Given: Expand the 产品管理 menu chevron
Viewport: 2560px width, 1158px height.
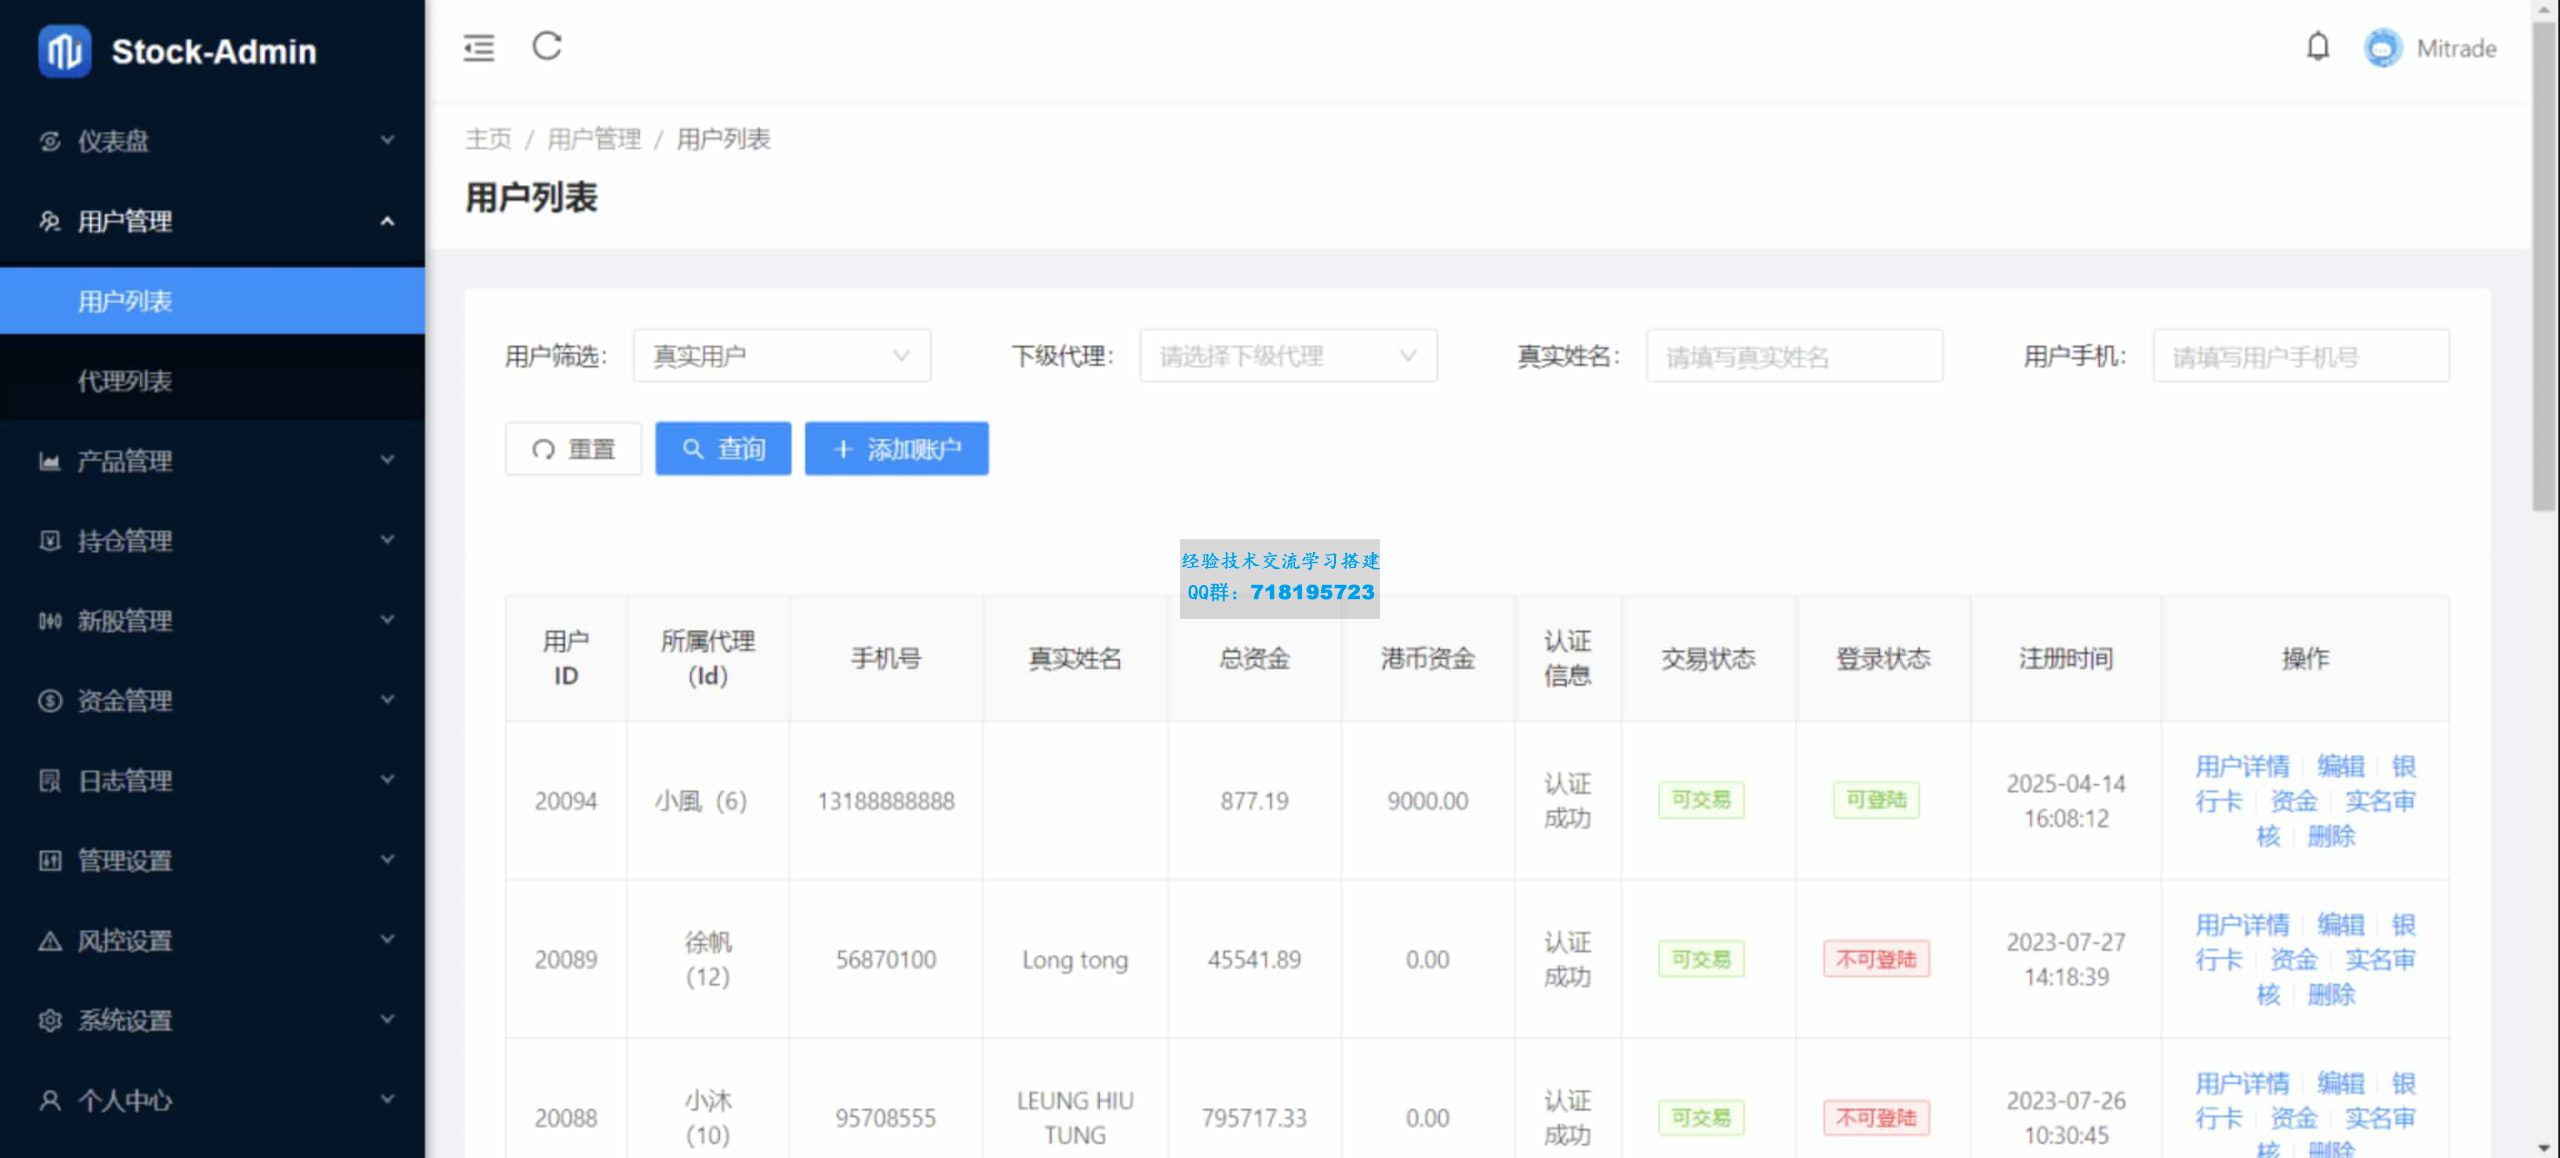Looking at the screenshot, I should pos(387,460).
